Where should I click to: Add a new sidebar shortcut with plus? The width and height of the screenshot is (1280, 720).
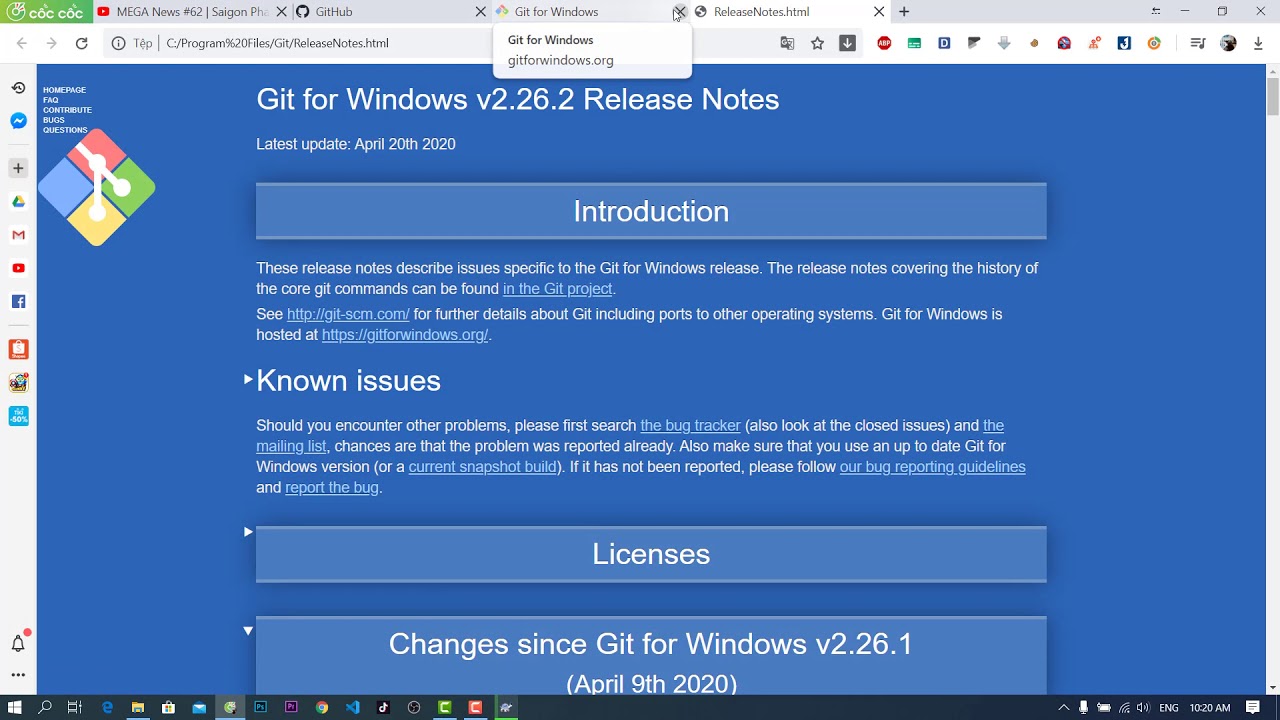tap(18, 168)
